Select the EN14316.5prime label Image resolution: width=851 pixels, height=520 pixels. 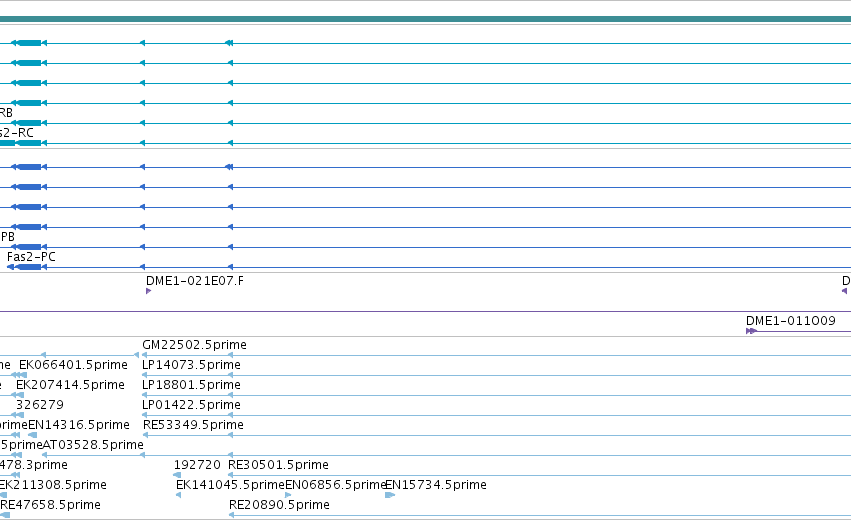(79, 424)
